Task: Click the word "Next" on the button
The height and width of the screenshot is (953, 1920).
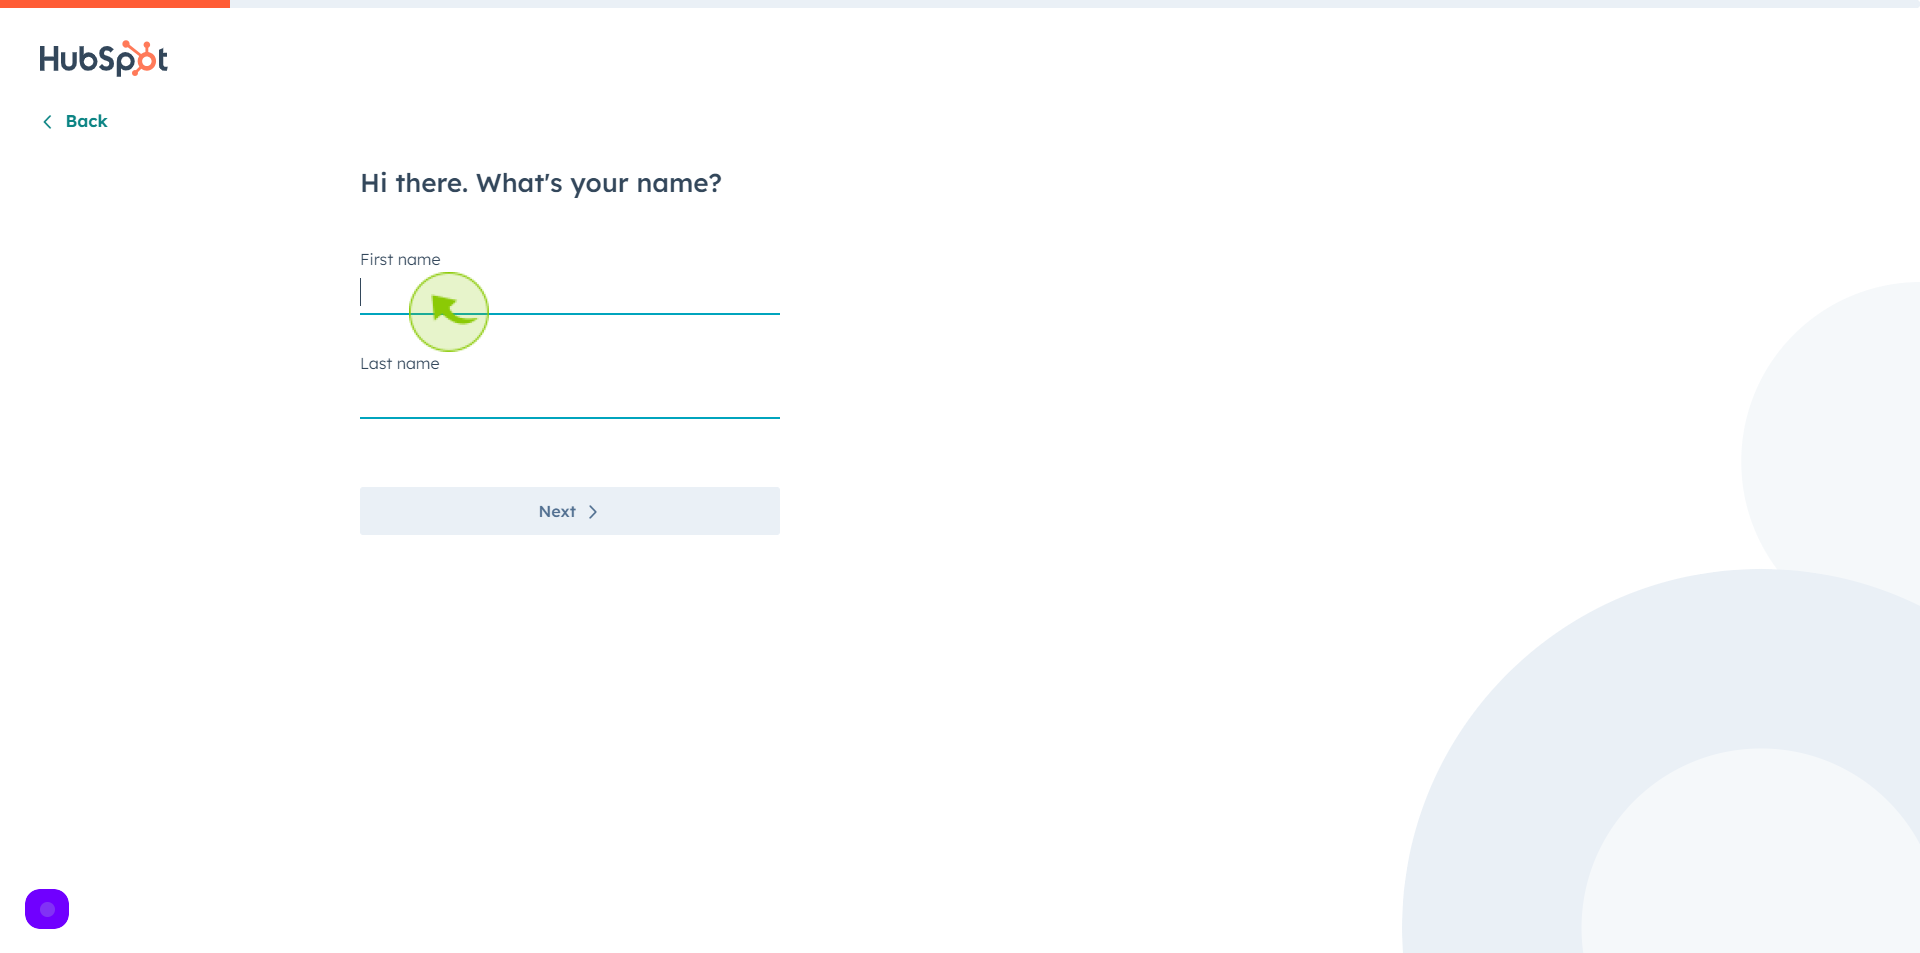Action: pos(557,511)
